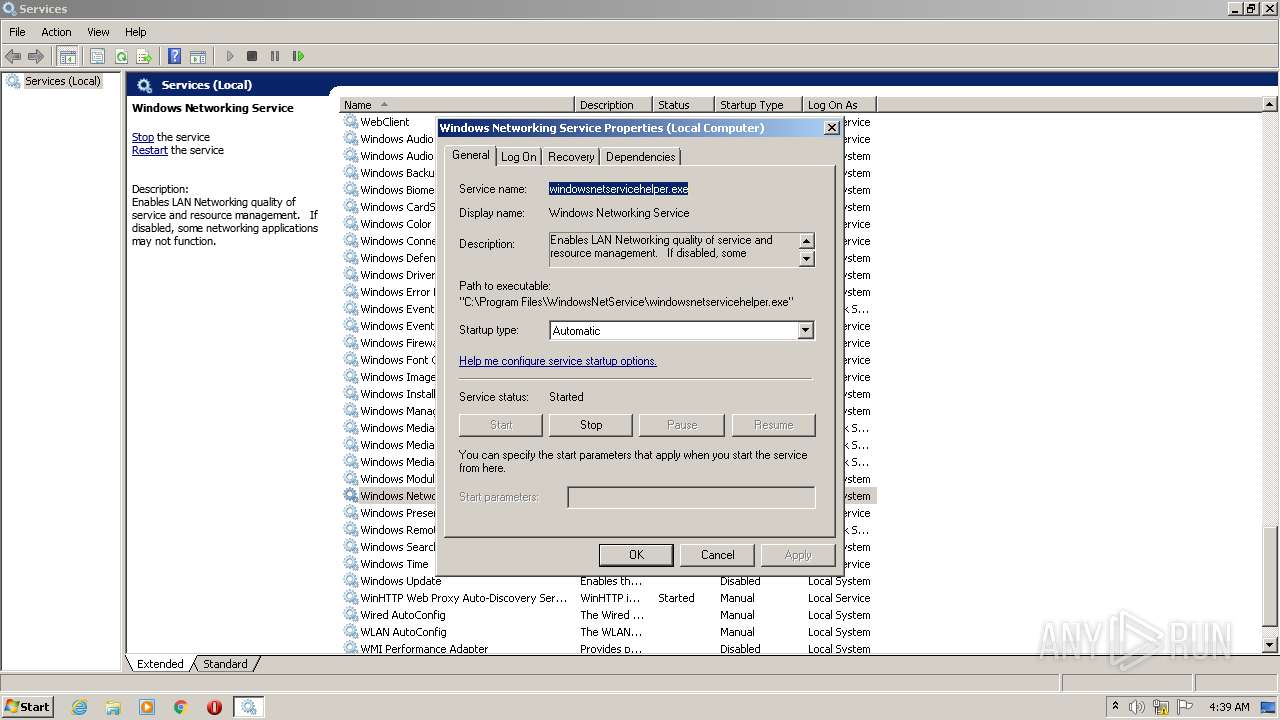Click the Start parameters input field
1280x720 pixels.
tap(691, 497)
